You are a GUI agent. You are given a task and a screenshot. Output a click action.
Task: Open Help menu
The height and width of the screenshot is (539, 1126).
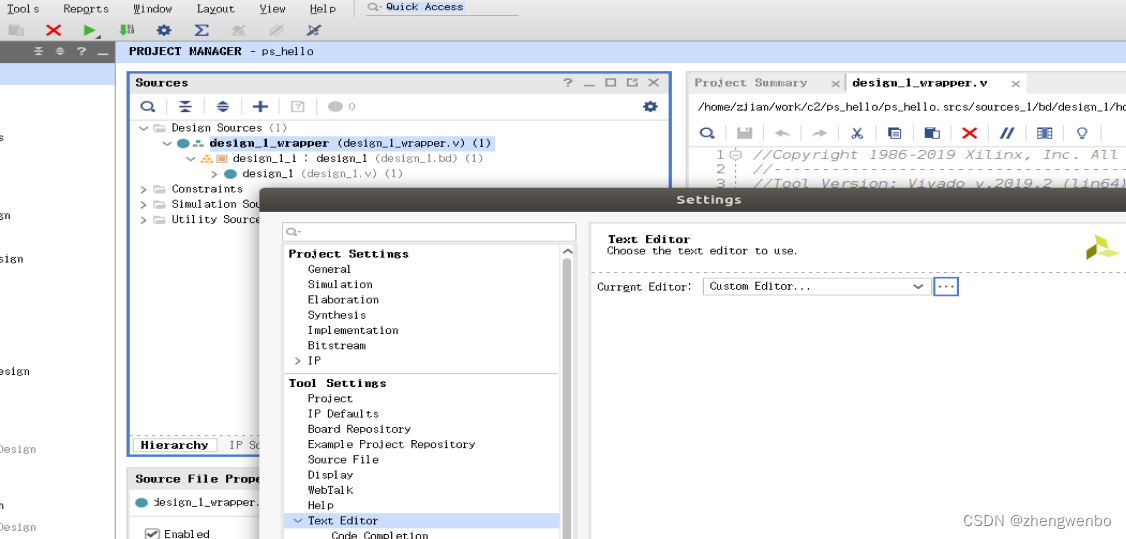click(x=322, y=9)
